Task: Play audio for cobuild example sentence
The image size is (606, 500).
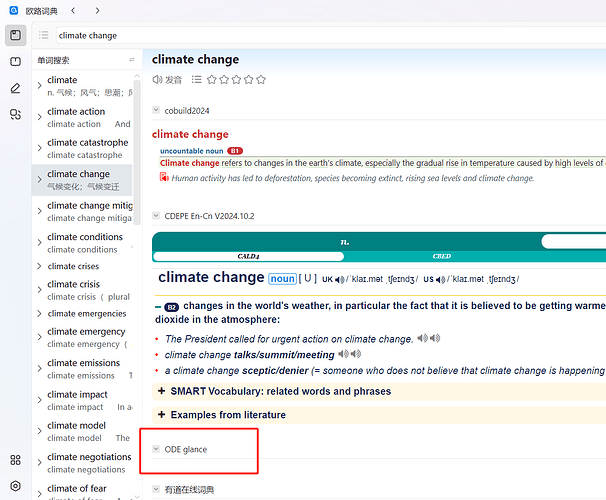Action: coord(164,178)
